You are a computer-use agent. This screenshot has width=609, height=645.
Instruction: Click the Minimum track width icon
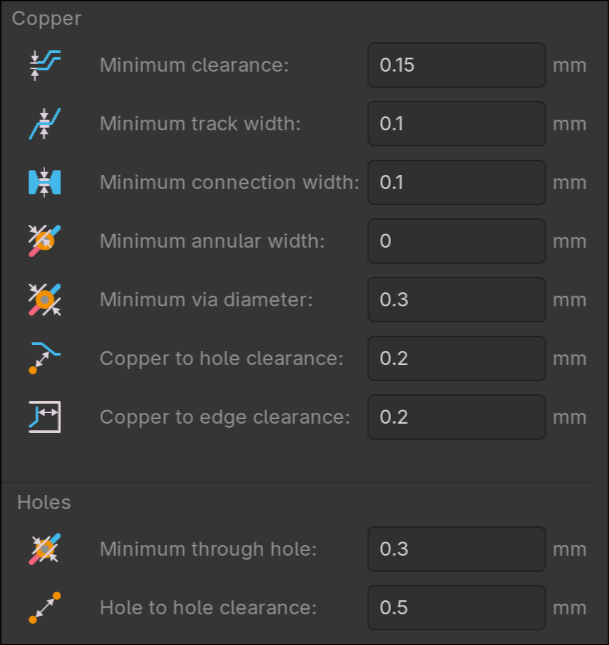pyautogui.click(x=45, y=124)
